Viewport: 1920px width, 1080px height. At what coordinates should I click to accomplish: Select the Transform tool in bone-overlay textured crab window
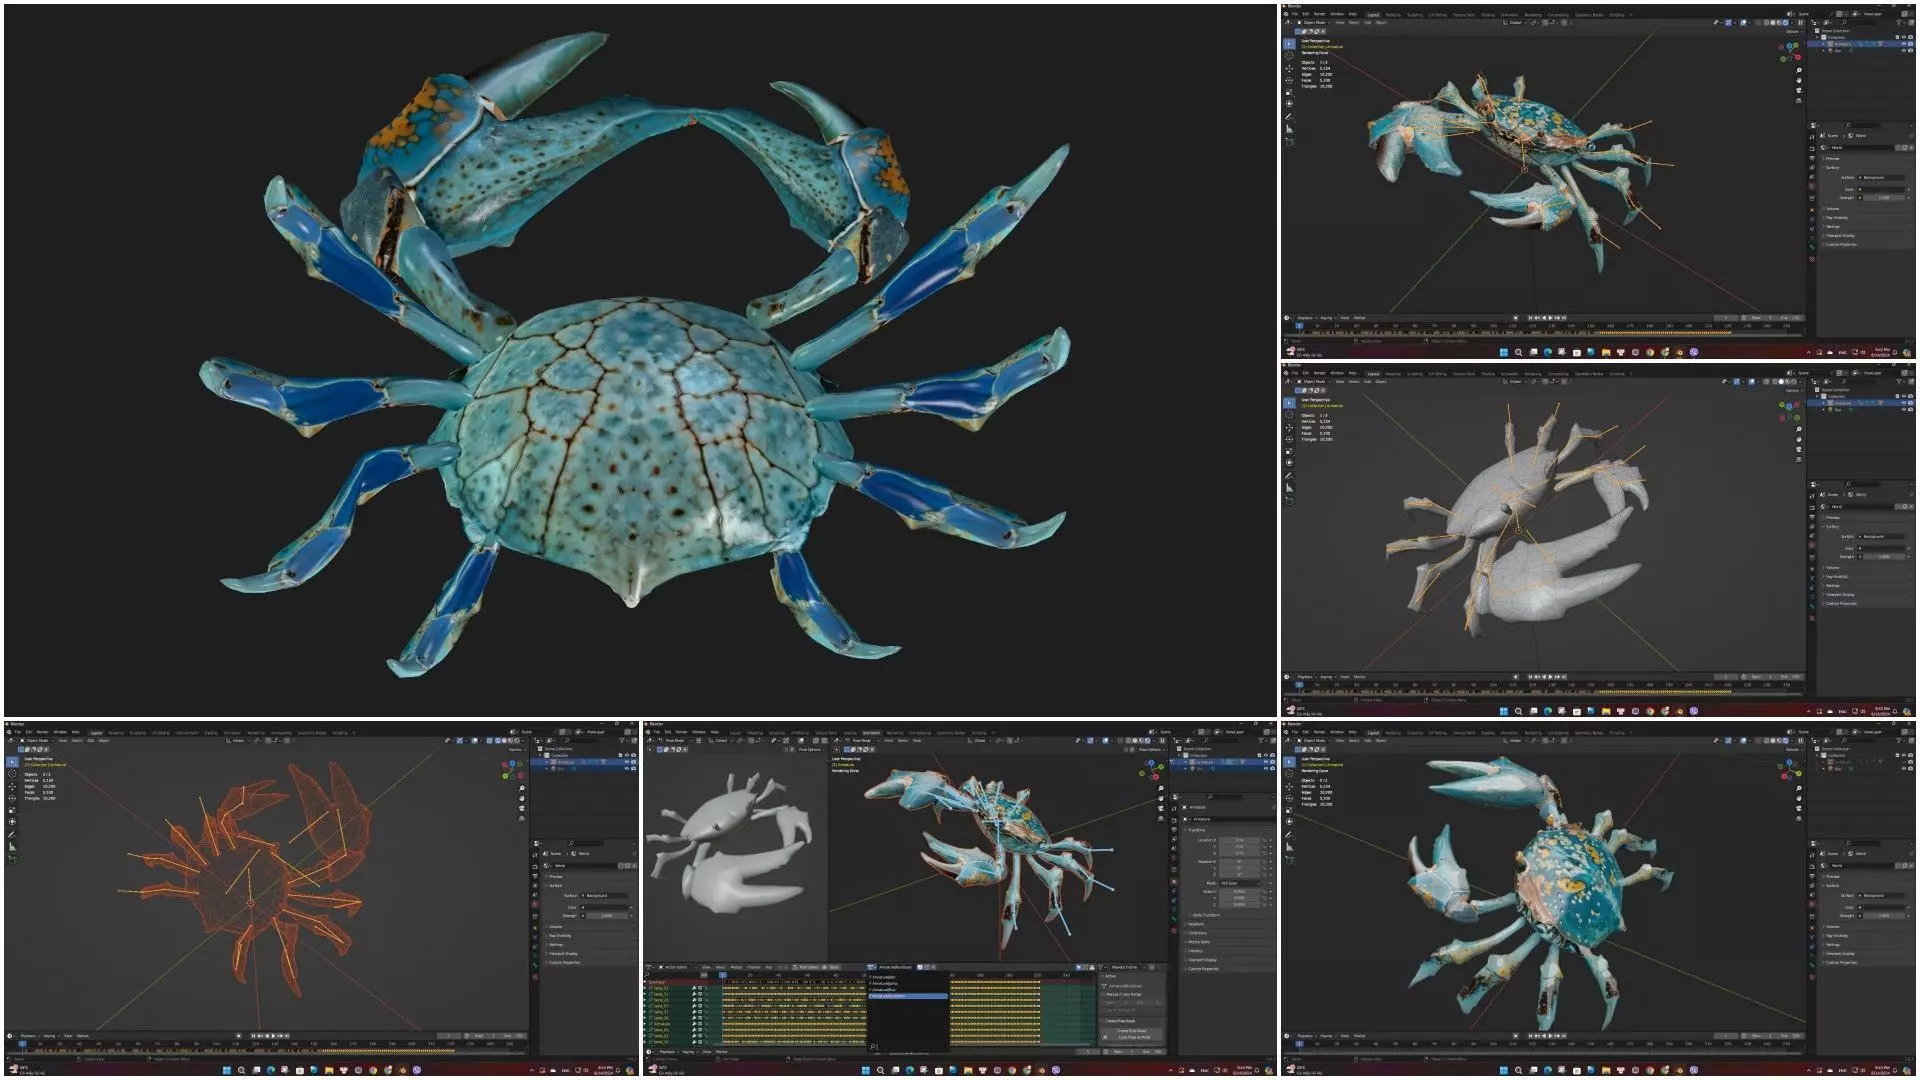(x=1290, y=105)
